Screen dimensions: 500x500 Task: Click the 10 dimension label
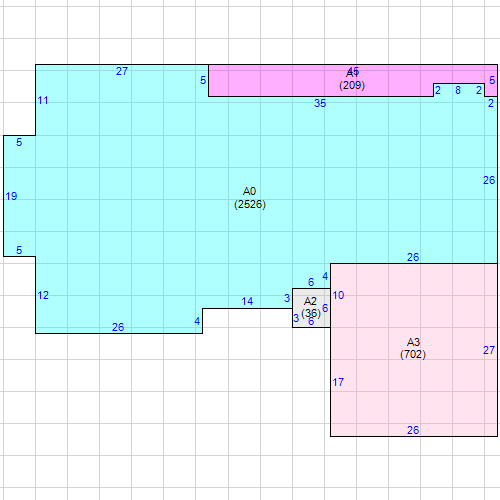click(338, 295)
